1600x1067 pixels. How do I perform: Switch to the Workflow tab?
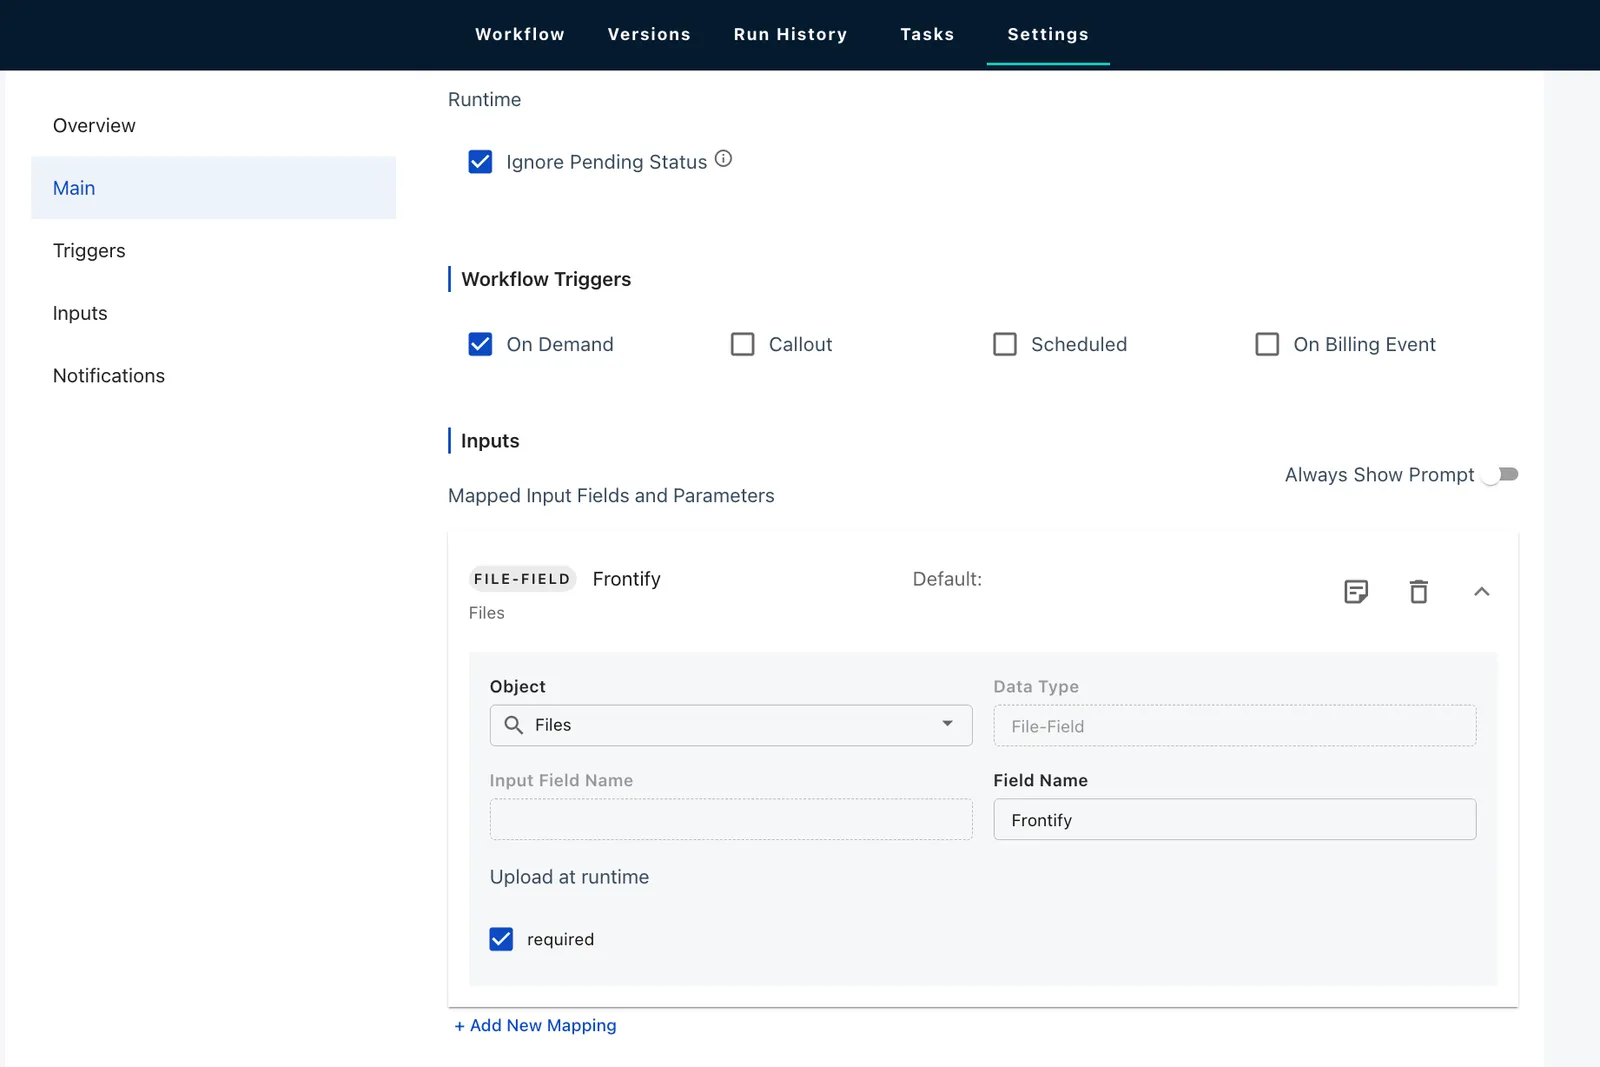pos(520,34)
